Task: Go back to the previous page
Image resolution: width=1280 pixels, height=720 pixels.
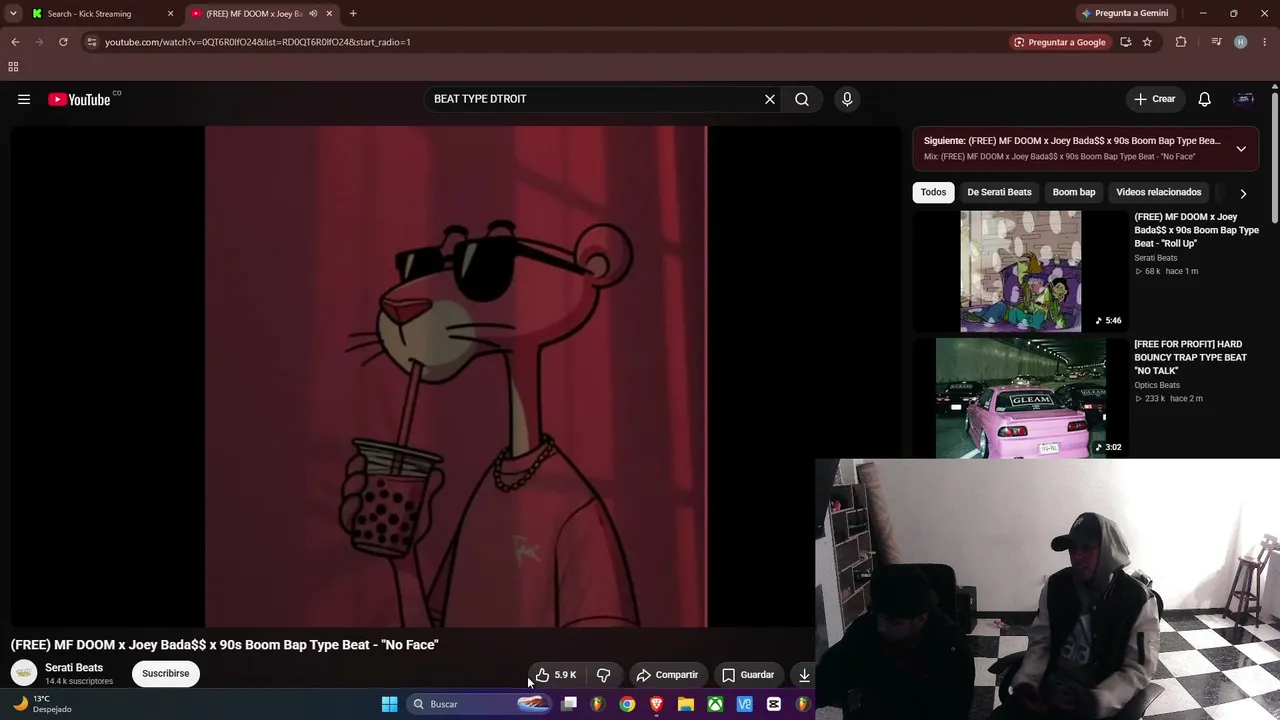Action: coord(15,42)
